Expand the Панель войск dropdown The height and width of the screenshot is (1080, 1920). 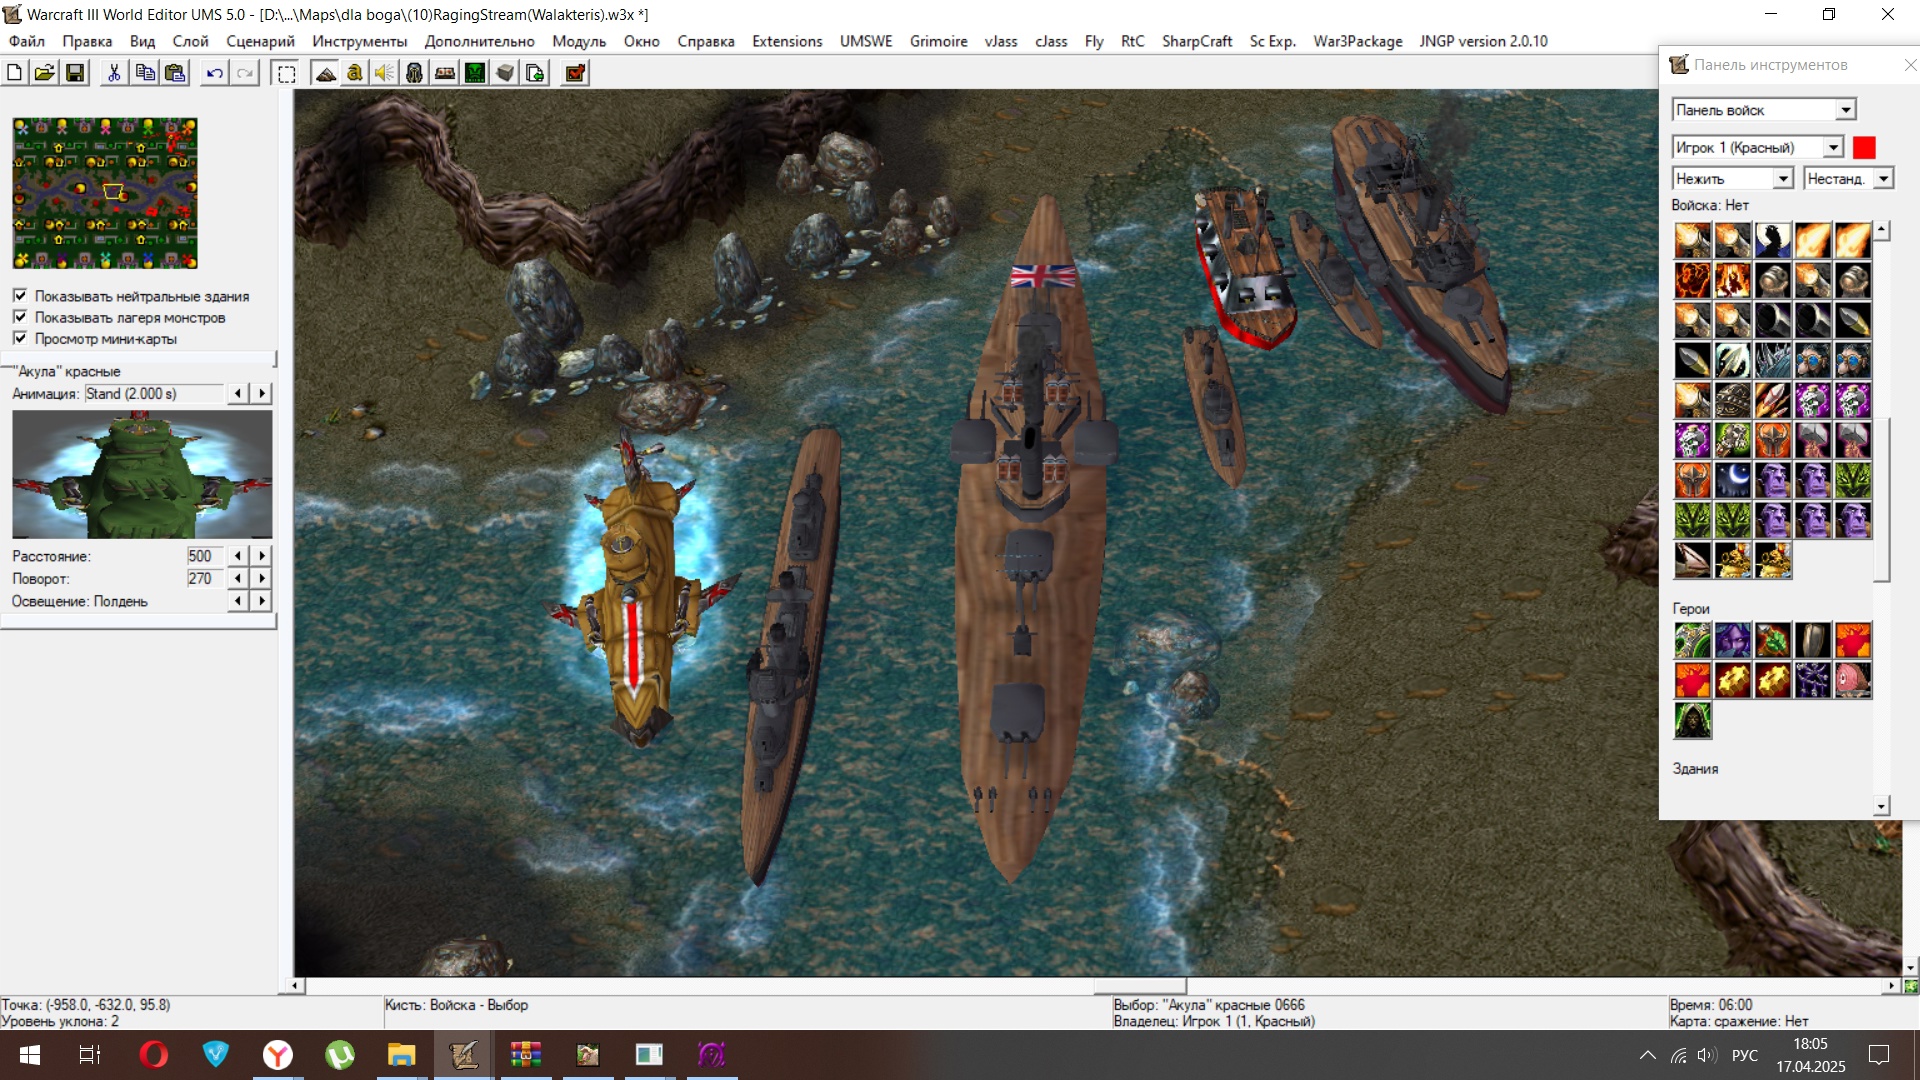(1845, 110)
